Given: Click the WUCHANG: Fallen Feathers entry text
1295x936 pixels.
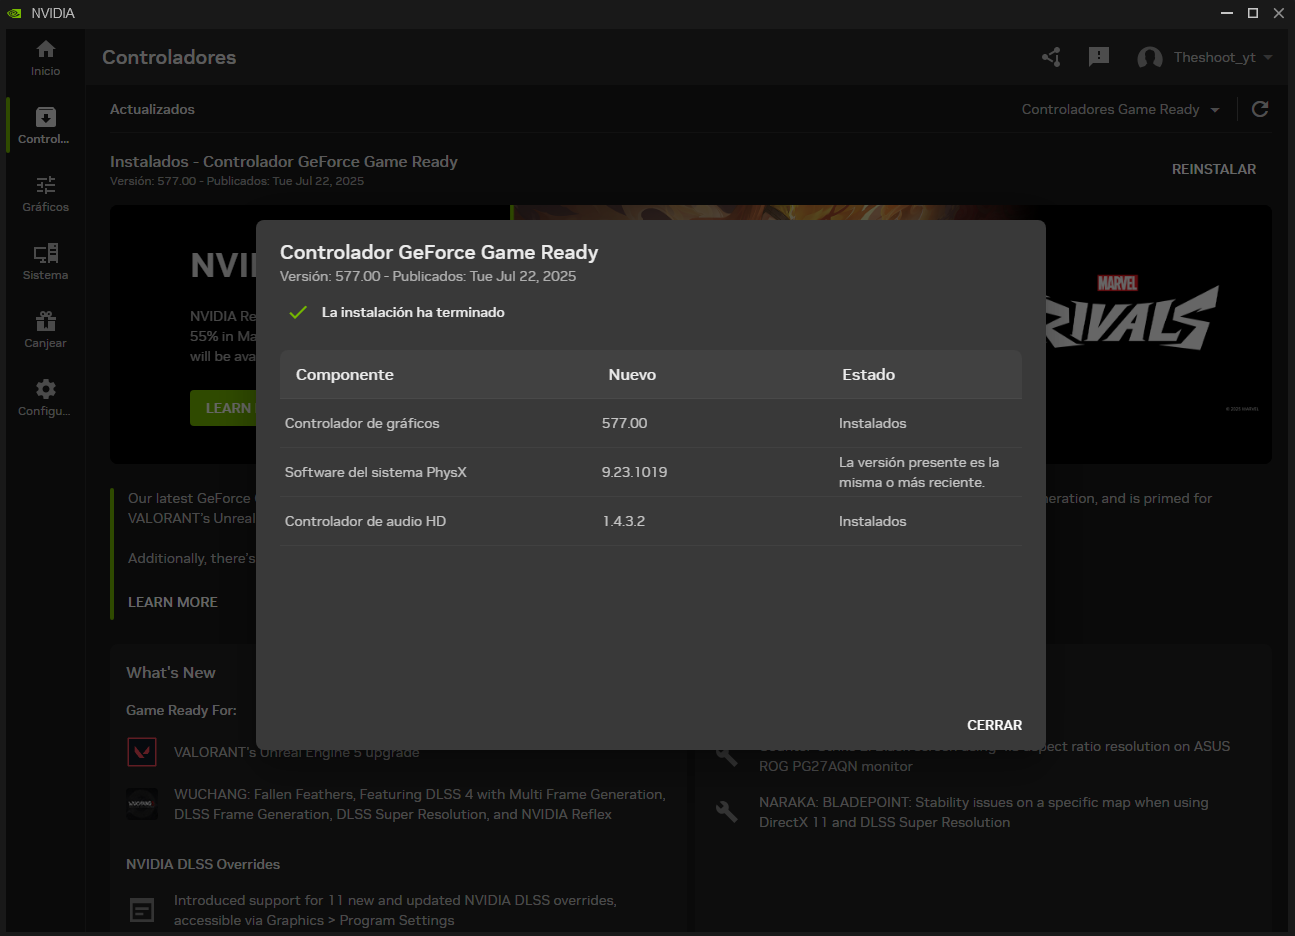Looking at the screenshot, I should [x=420, y=804].
